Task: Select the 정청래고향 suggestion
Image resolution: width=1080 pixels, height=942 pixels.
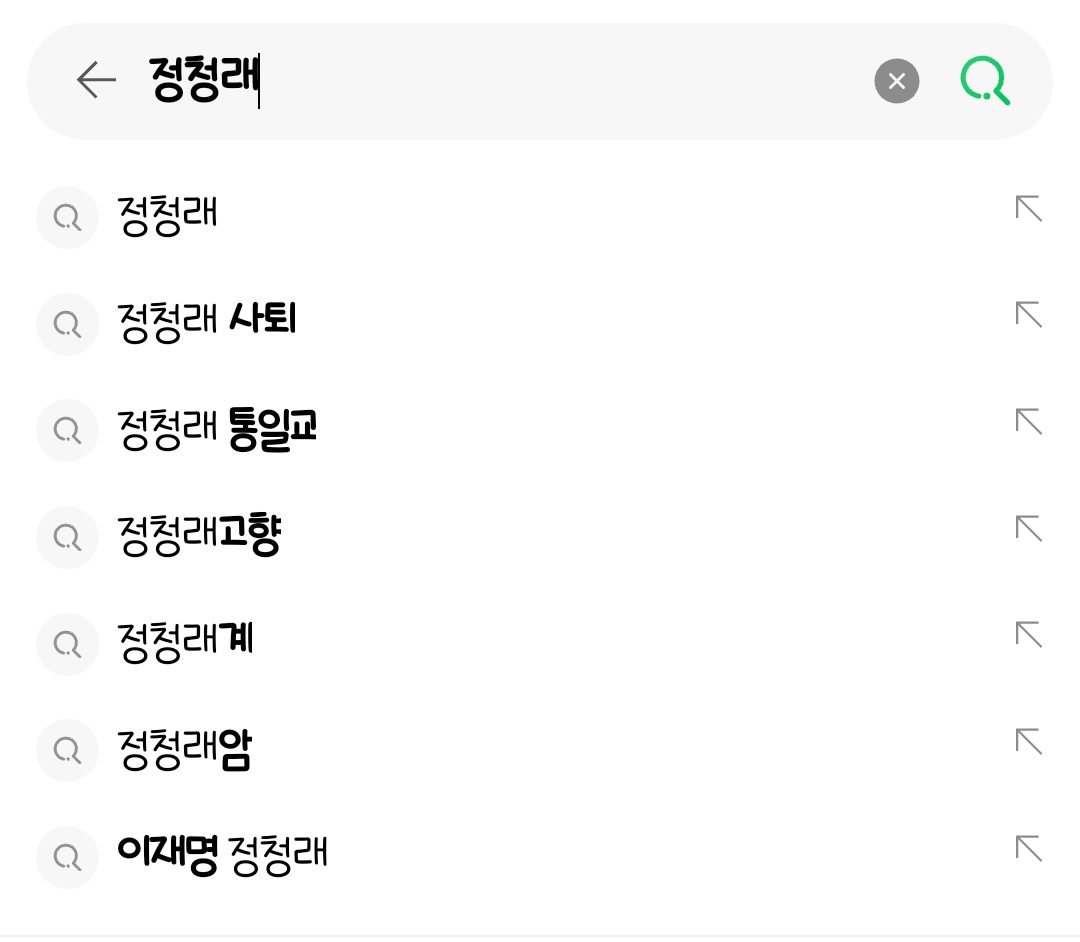Action: pyautogui.click(x=199, y=536)
